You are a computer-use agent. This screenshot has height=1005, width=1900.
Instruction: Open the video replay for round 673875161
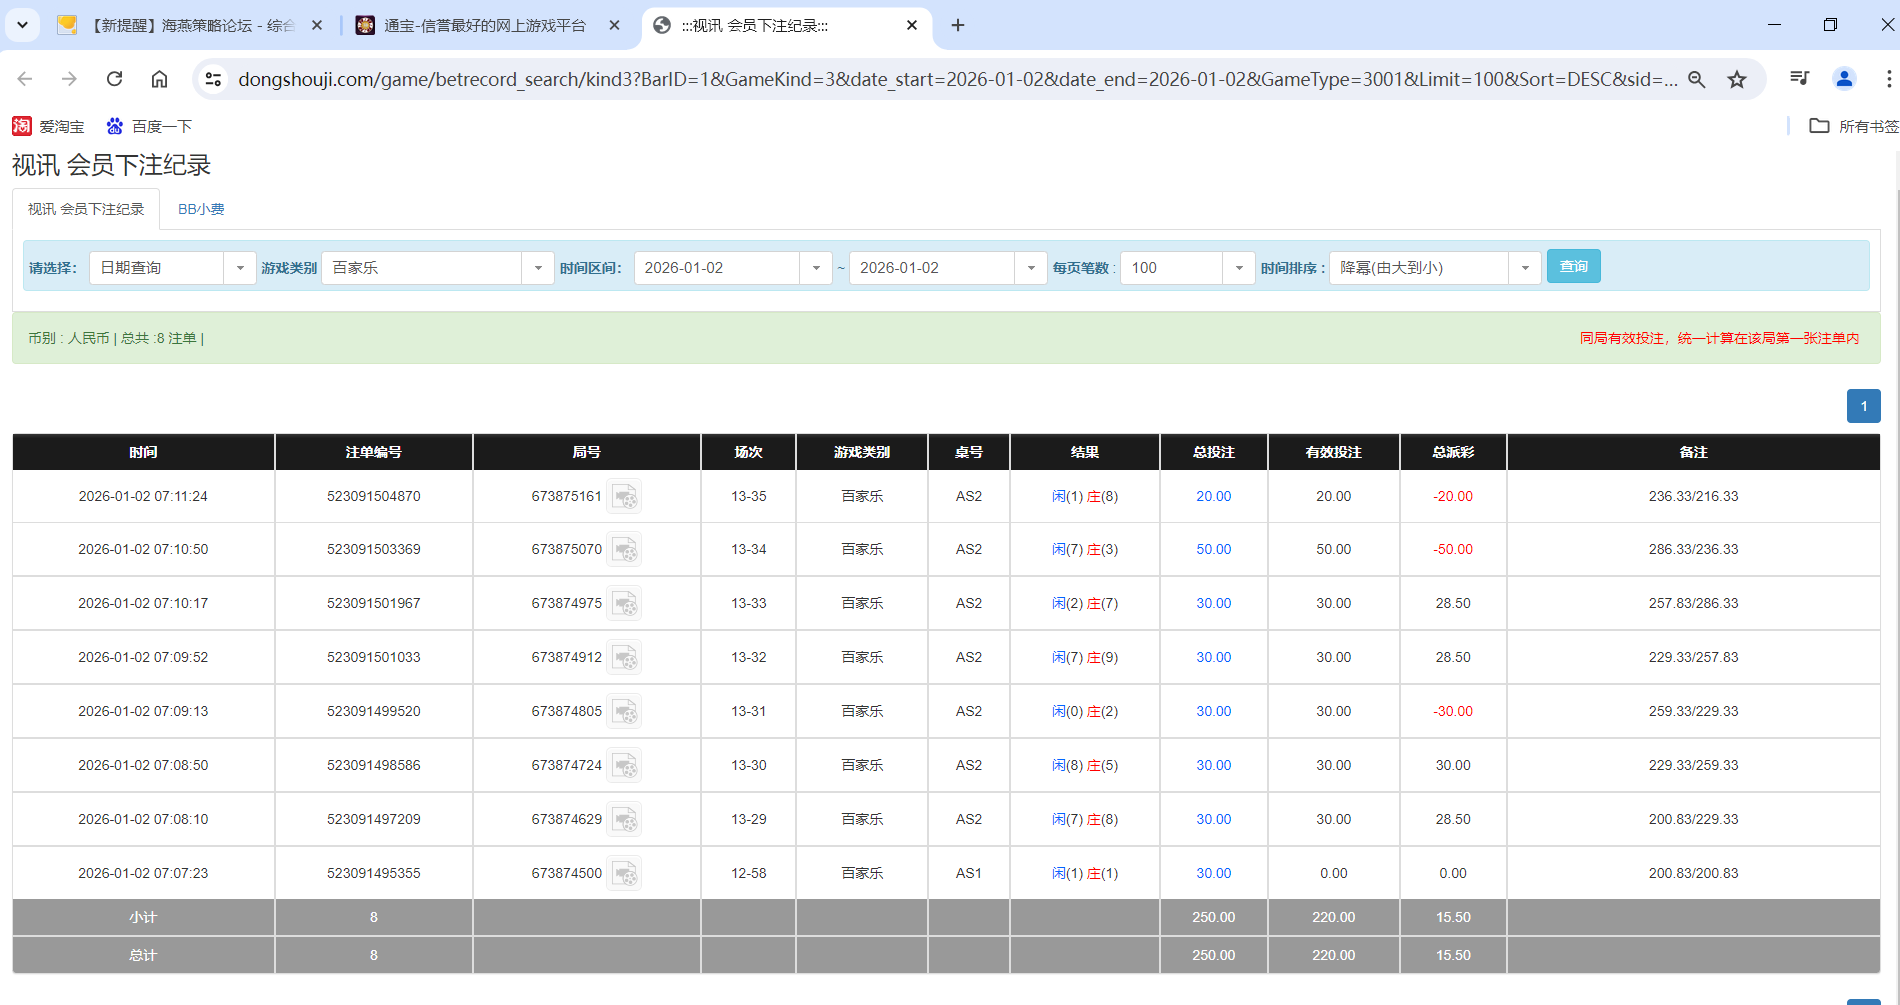click(625, 496)
